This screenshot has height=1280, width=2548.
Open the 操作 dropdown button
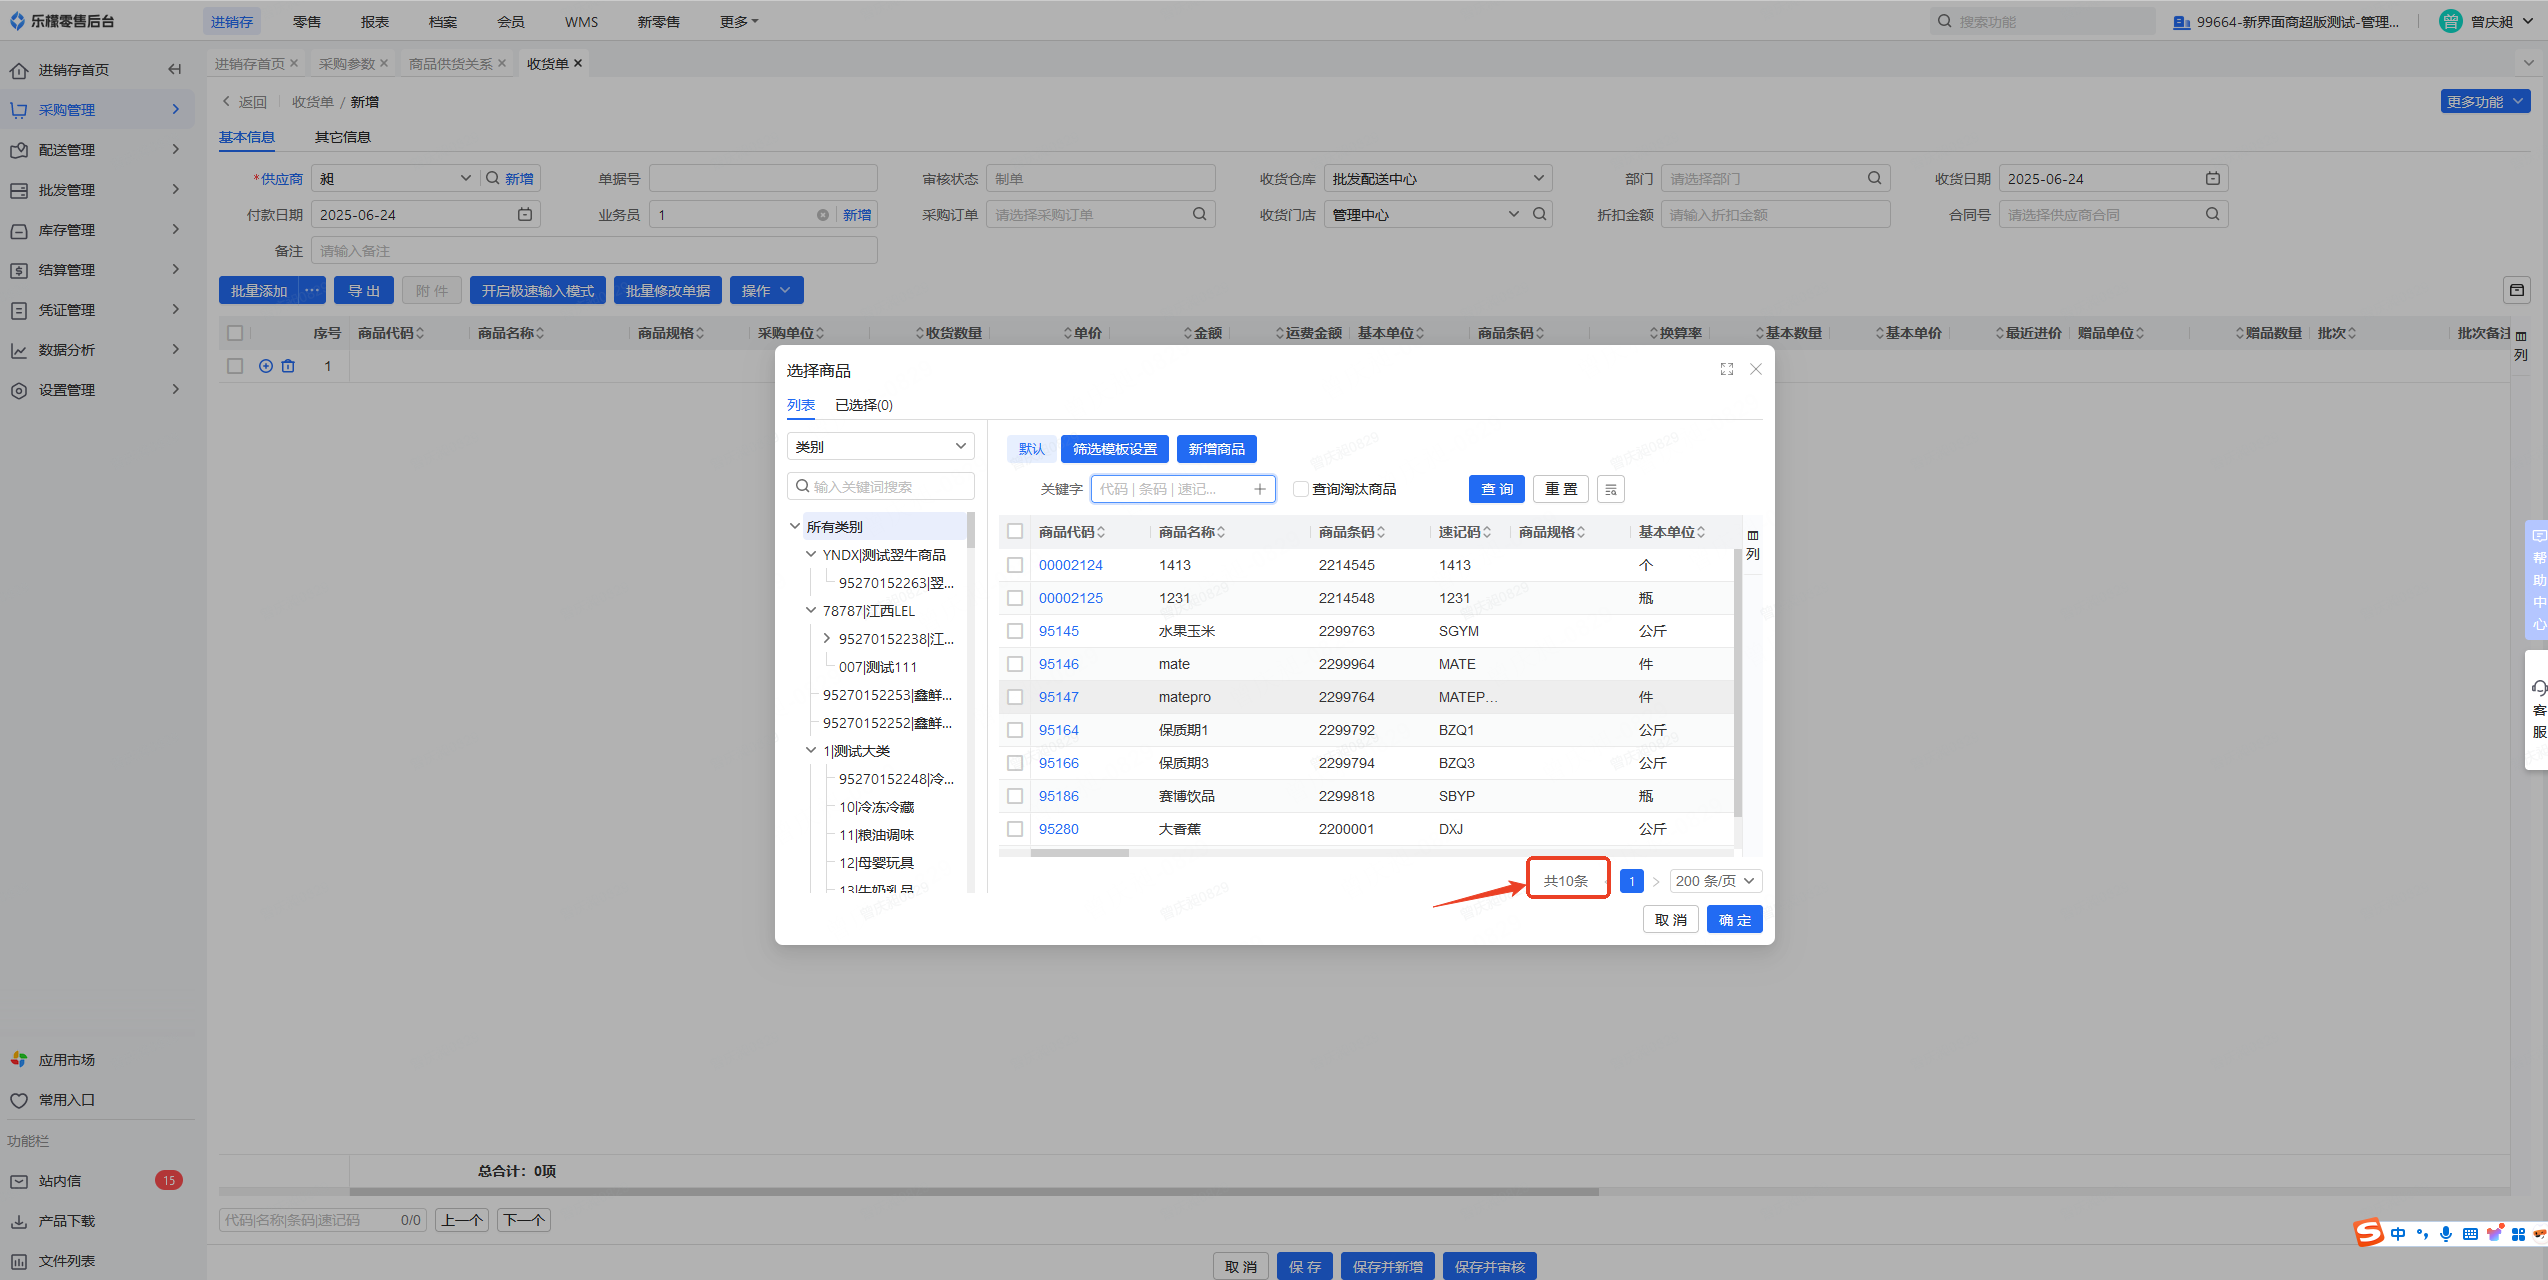pos(766,290)
